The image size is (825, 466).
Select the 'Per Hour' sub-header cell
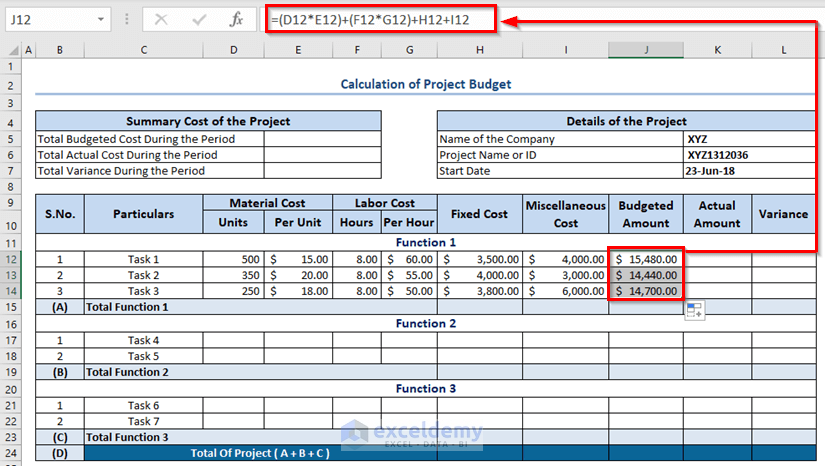click(409, 222)
